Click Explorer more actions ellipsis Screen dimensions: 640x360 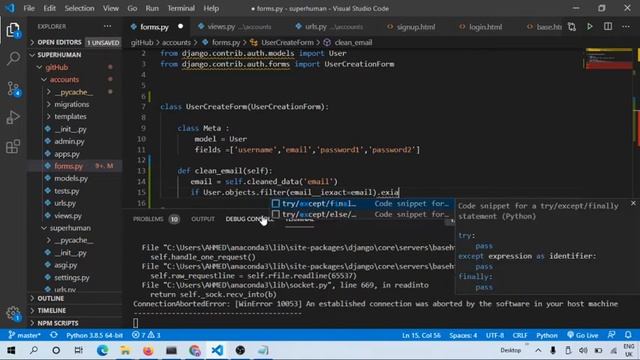[107, 27]
